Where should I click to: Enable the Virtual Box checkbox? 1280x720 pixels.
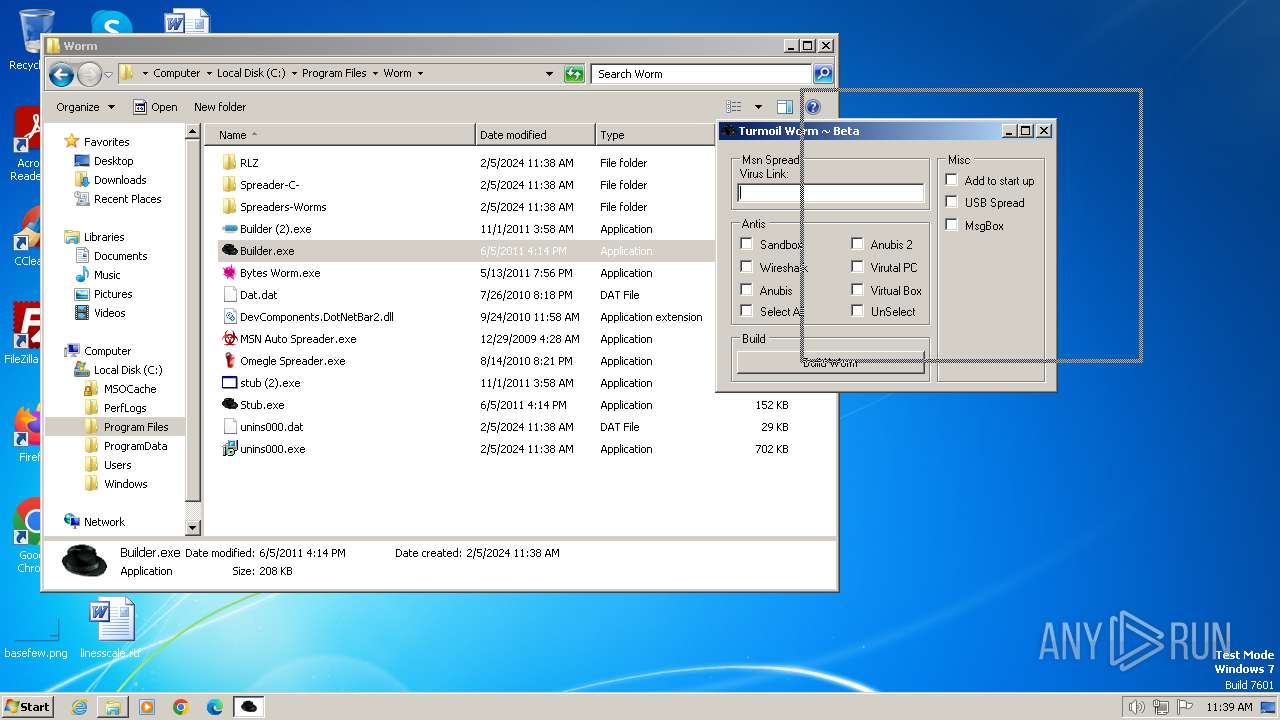(858, 290)
